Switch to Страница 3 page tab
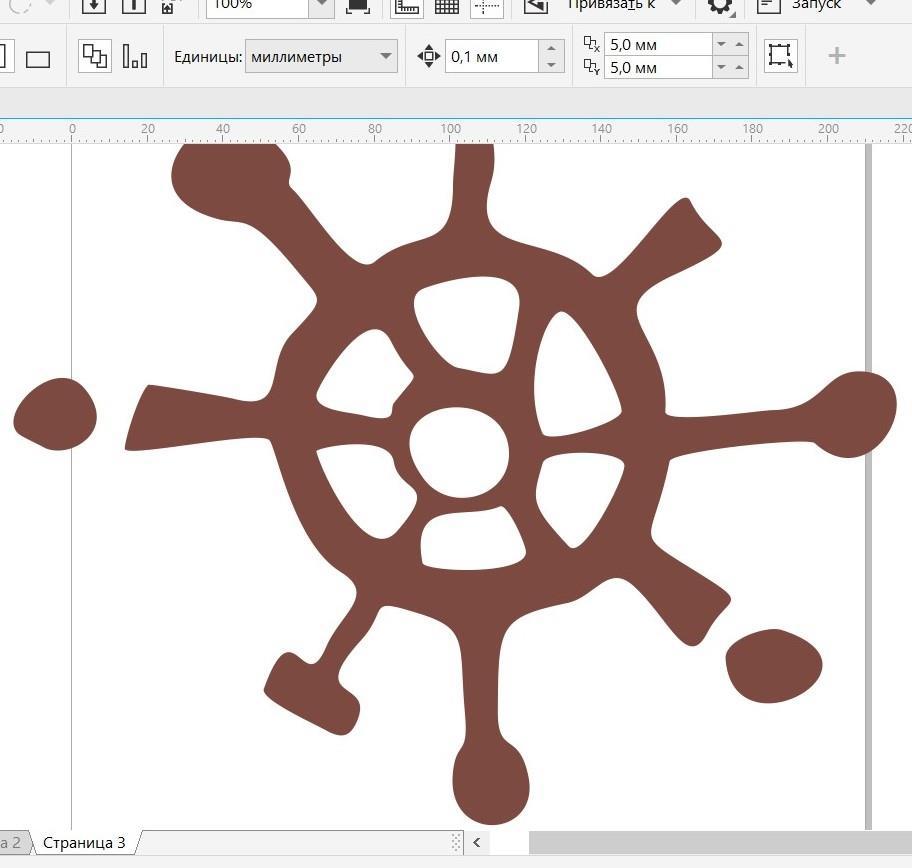 tap(85, 842)
